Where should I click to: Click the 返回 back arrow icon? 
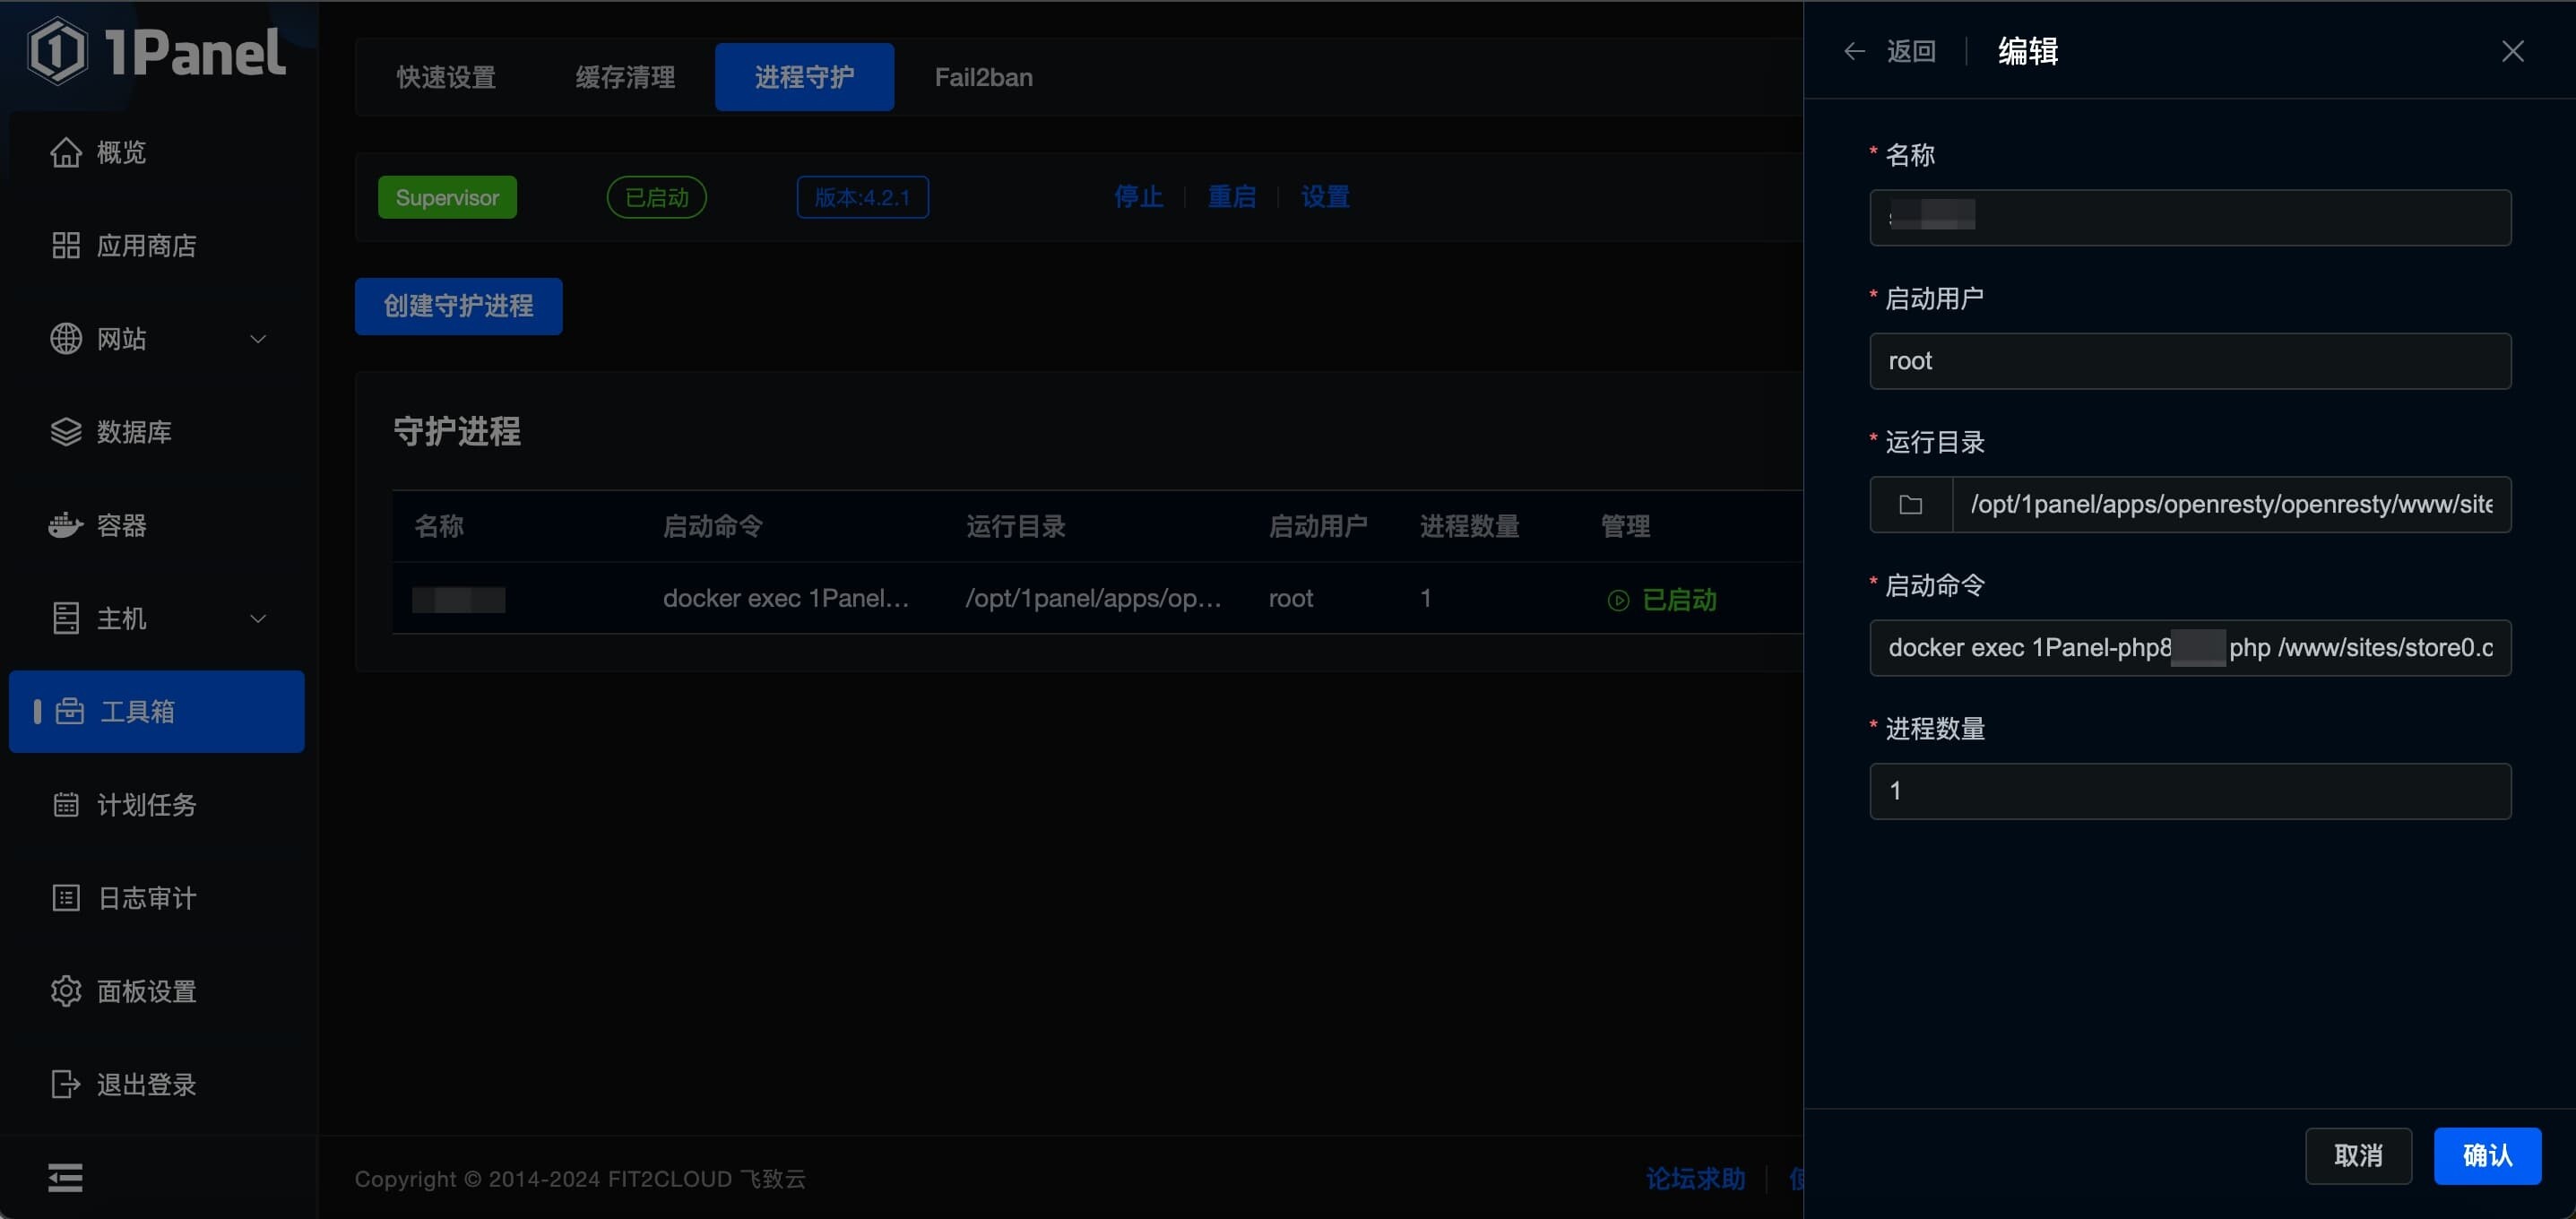(x=1854, y=51)
